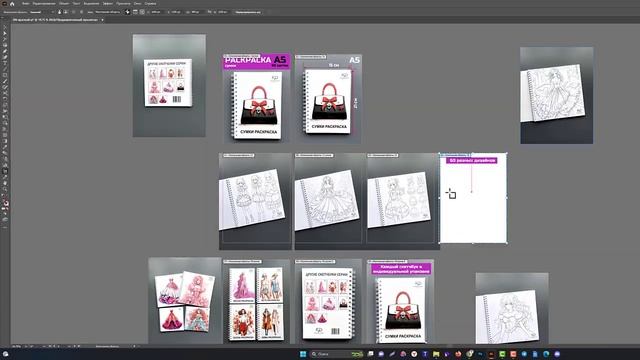Select the back cover artboard at top left
The width and height of the screenshot is (640, 360).
169,85
